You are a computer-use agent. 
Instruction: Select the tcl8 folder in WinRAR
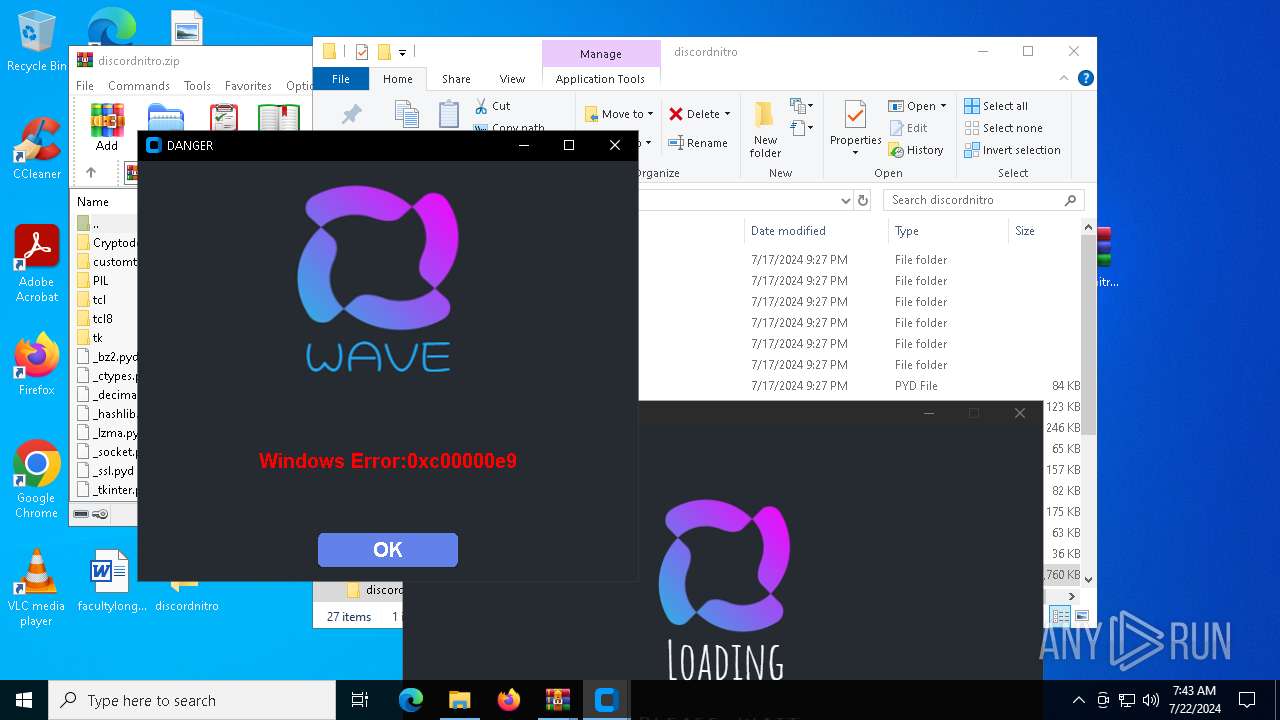tap(105, 319)
